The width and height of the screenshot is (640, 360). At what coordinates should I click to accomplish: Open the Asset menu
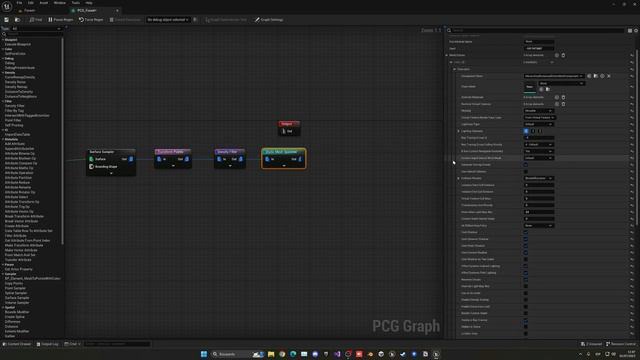44,3
